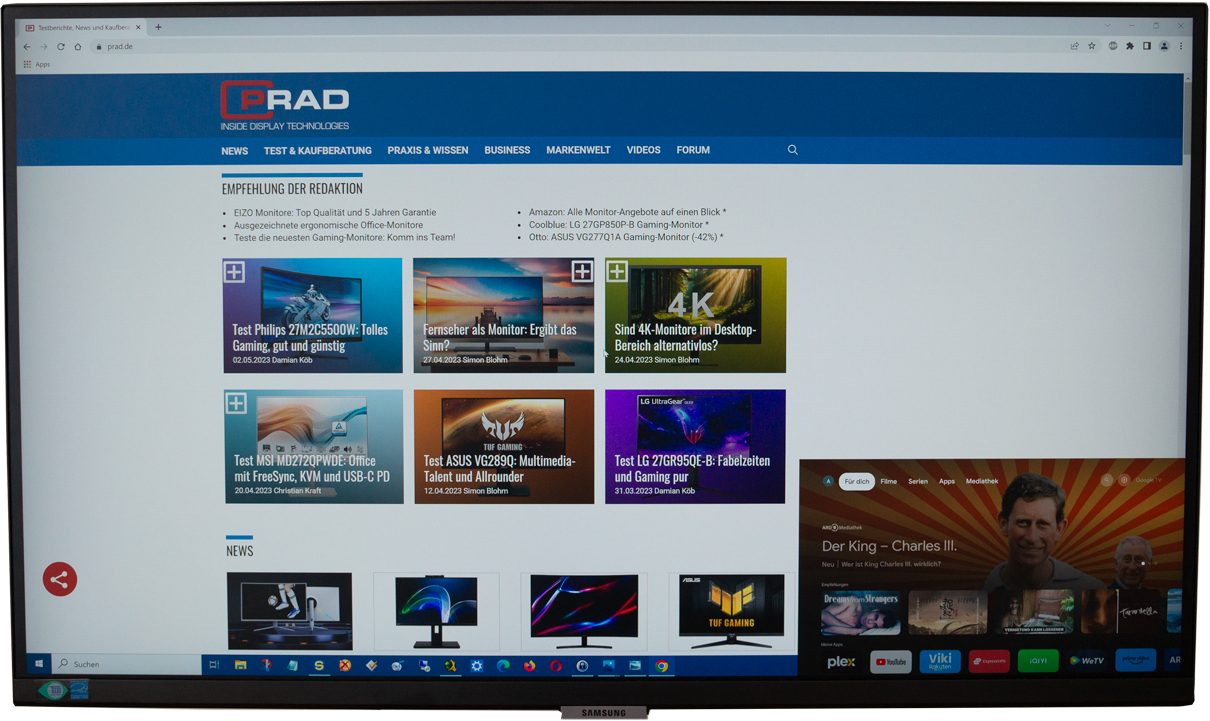Open a new Chrome tab

(158, 27)
